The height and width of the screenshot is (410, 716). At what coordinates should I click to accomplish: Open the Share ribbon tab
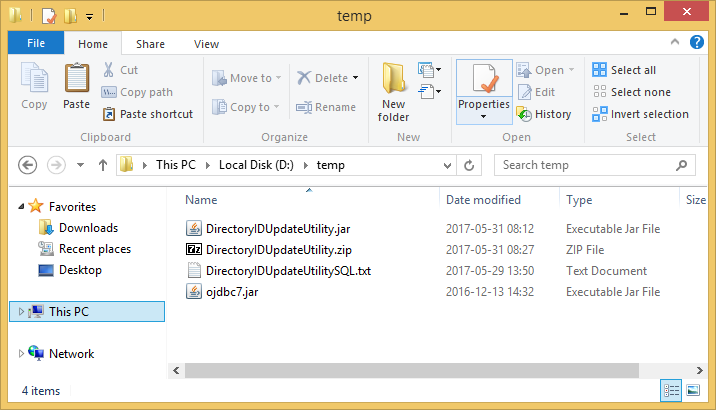coord(151,44)
